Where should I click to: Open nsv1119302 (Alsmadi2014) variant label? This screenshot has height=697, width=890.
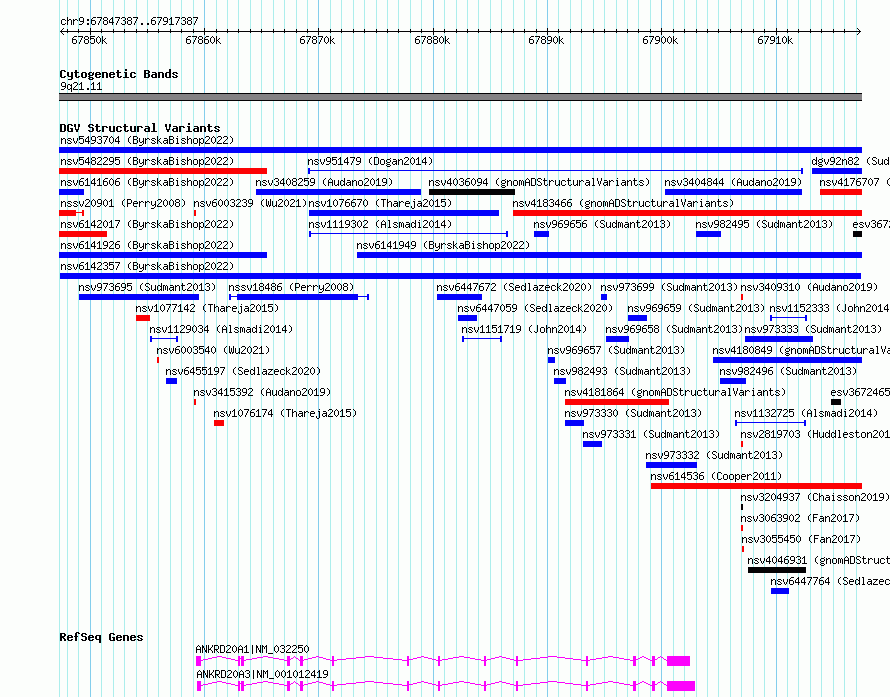pyautogui.click(x=380, y=224)
